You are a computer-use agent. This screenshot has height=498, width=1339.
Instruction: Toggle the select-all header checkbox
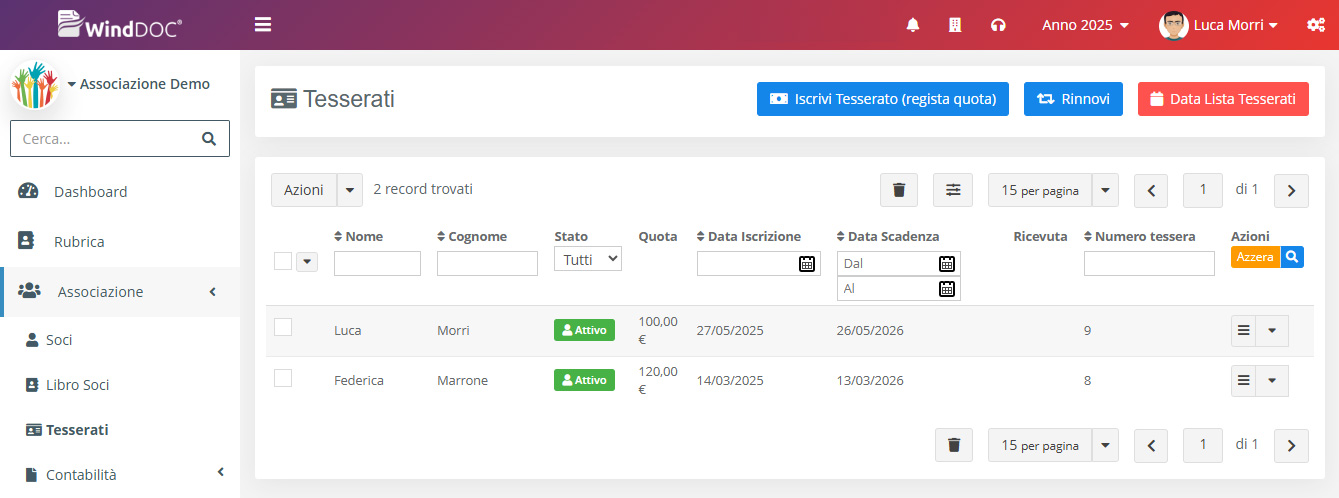283,261
